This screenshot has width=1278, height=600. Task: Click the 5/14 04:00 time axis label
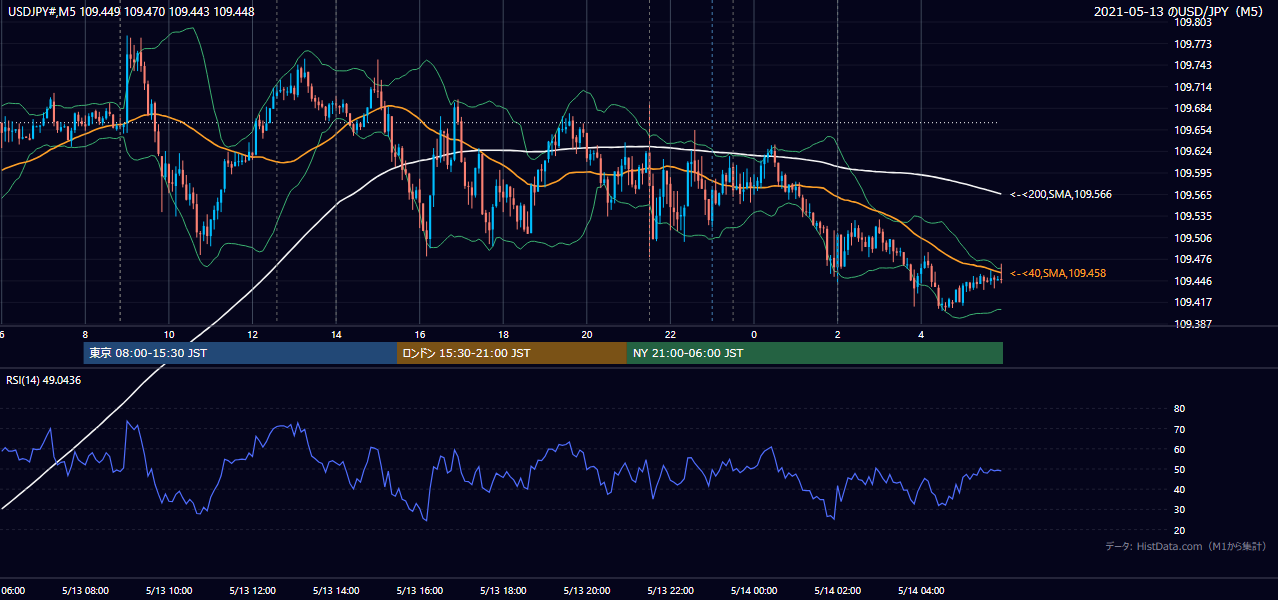pyautogui.click(x=921, y=590)
